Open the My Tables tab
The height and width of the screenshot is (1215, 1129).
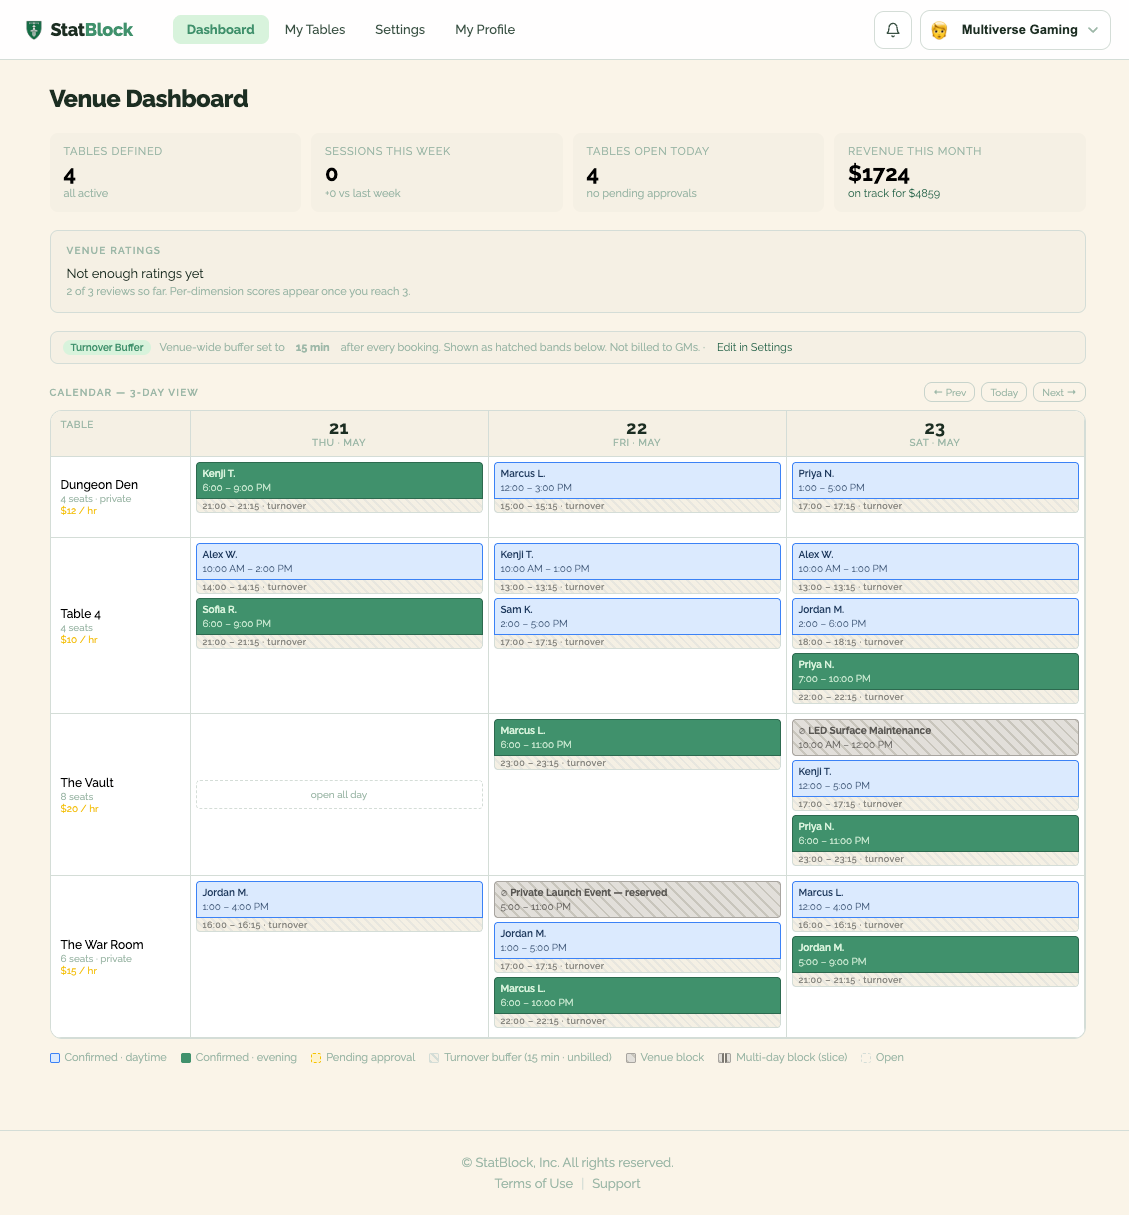pyautogui.click(x=315, y=30)
